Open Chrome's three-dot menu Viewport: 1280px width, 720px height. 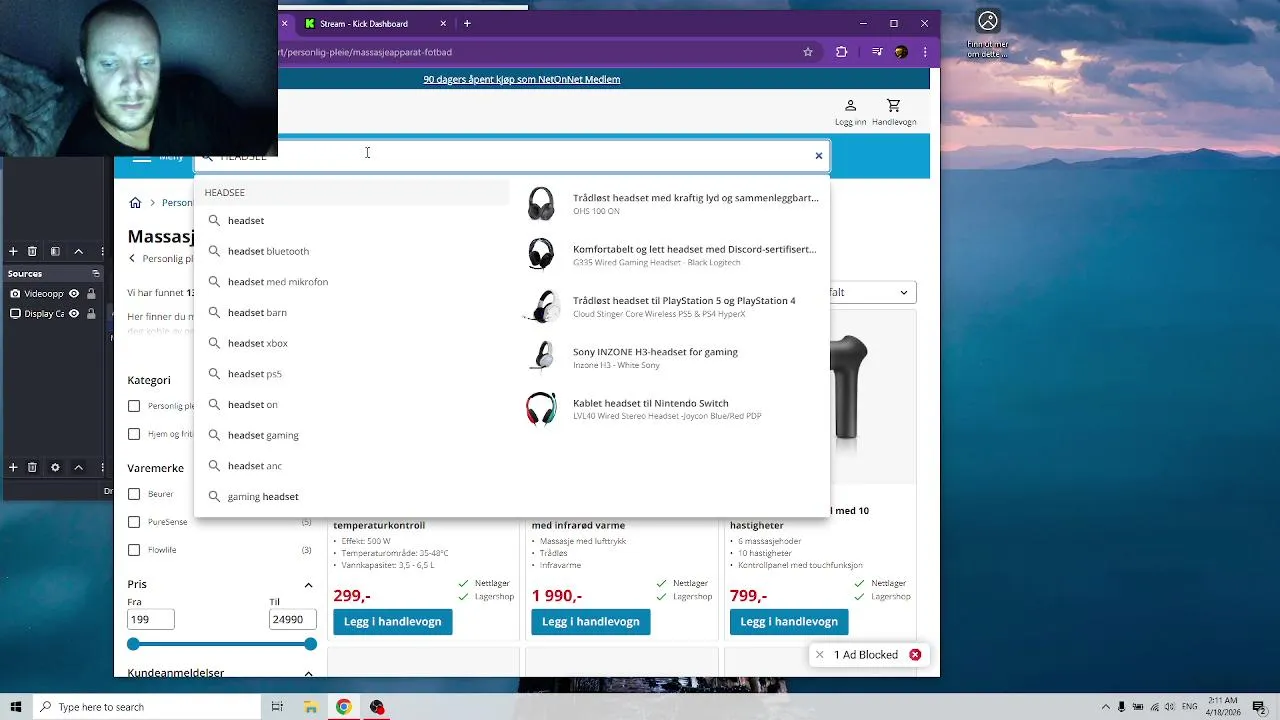coord(925,52)
